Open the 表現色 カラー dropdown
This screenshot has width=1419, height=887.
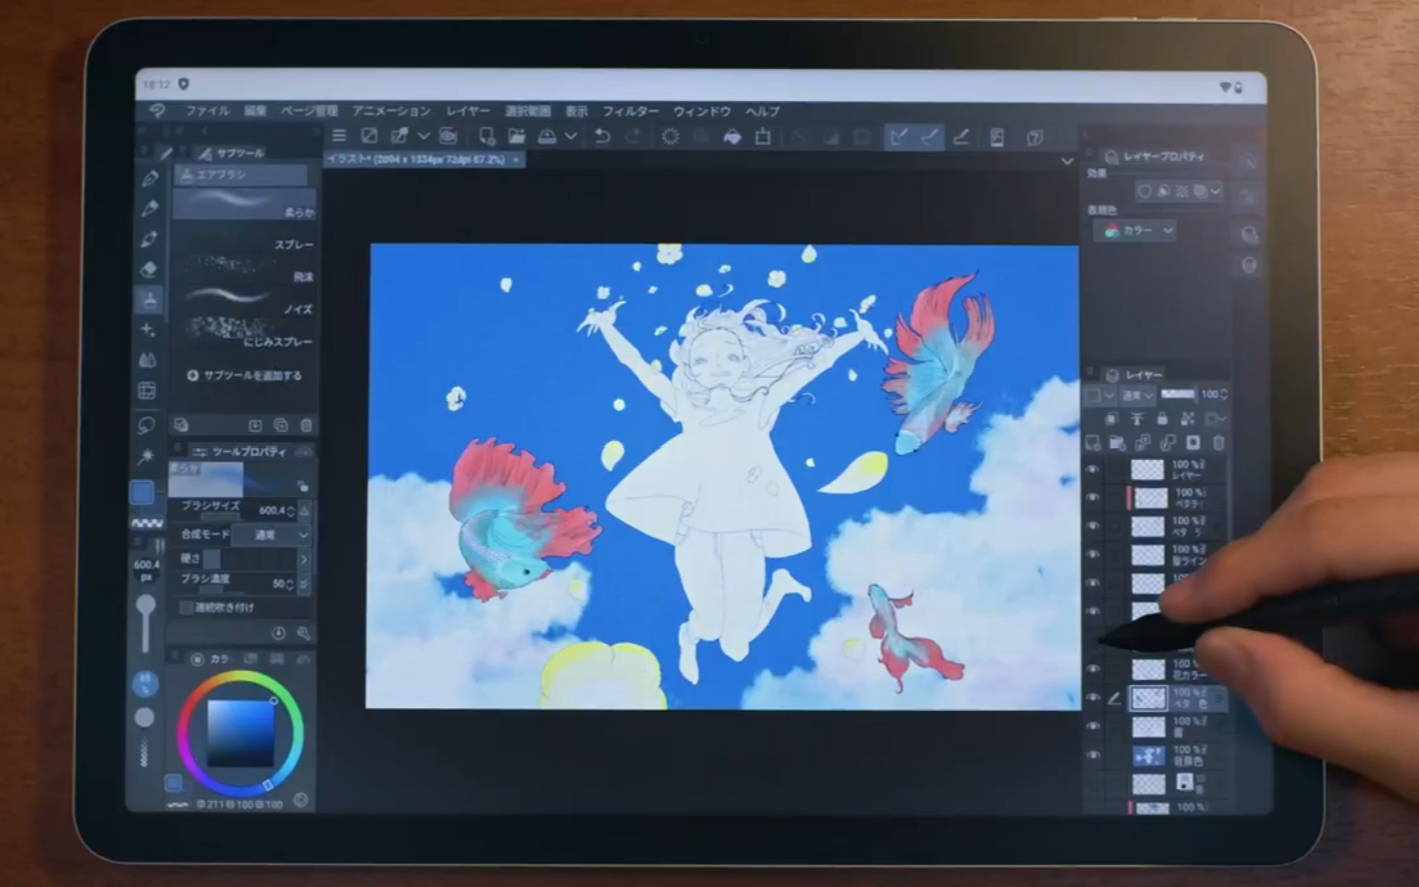(1135, 231)
